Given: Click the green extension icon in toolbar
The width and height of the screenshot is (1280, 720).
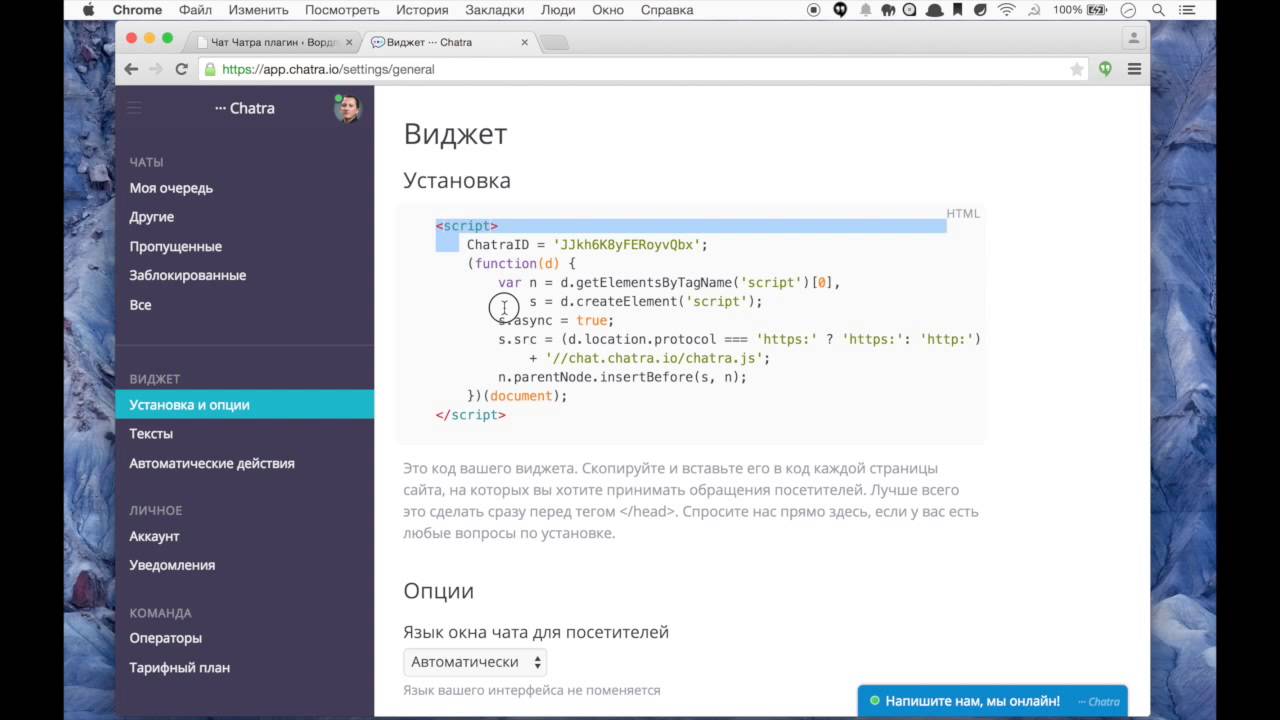Looking at the screenshot, I should click(1105, 69).
